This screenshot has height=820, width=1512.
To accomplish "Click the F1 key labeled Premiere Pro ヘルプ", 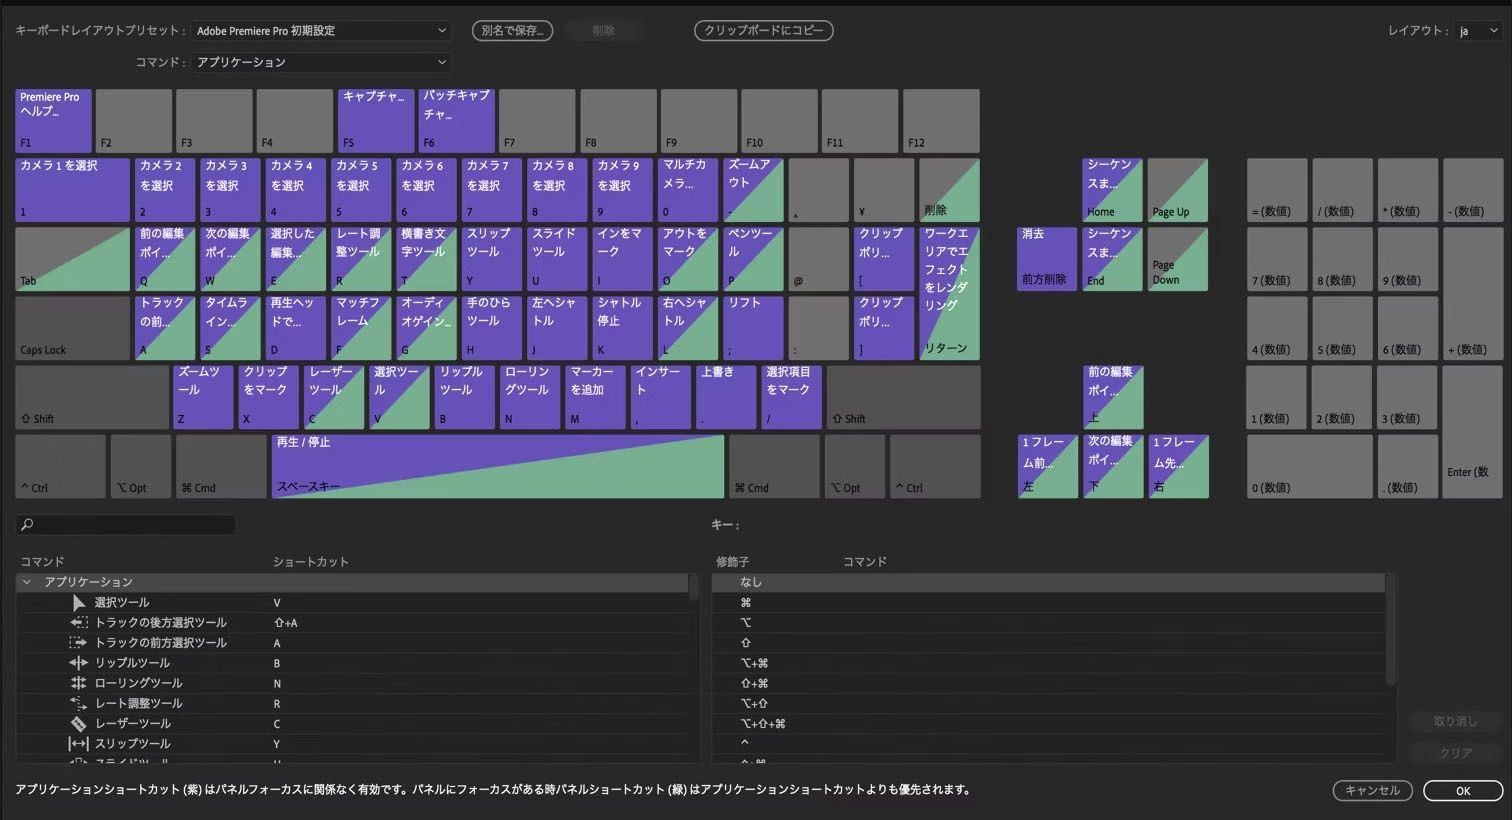I will [x=53, y=120].
